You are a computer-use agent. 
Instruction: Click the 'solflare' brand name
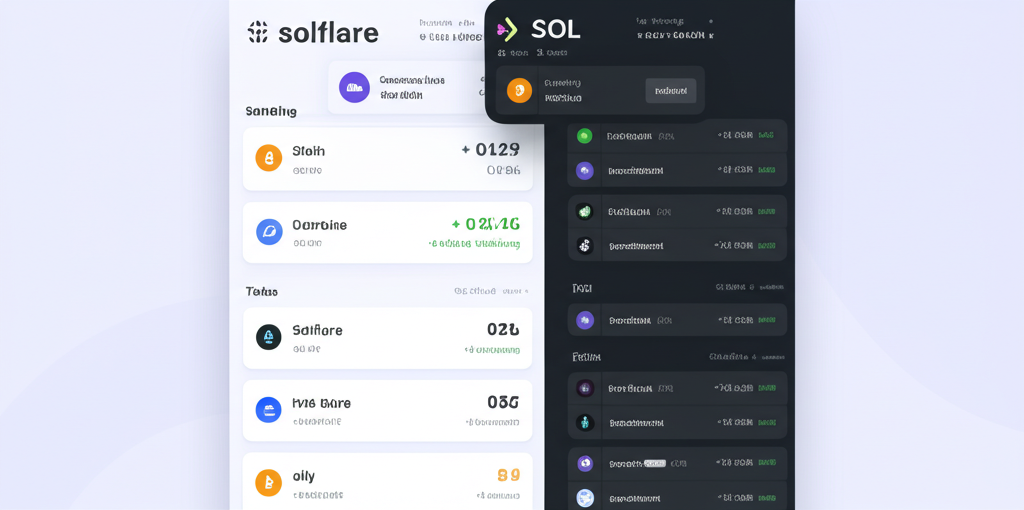pos(328,33)
